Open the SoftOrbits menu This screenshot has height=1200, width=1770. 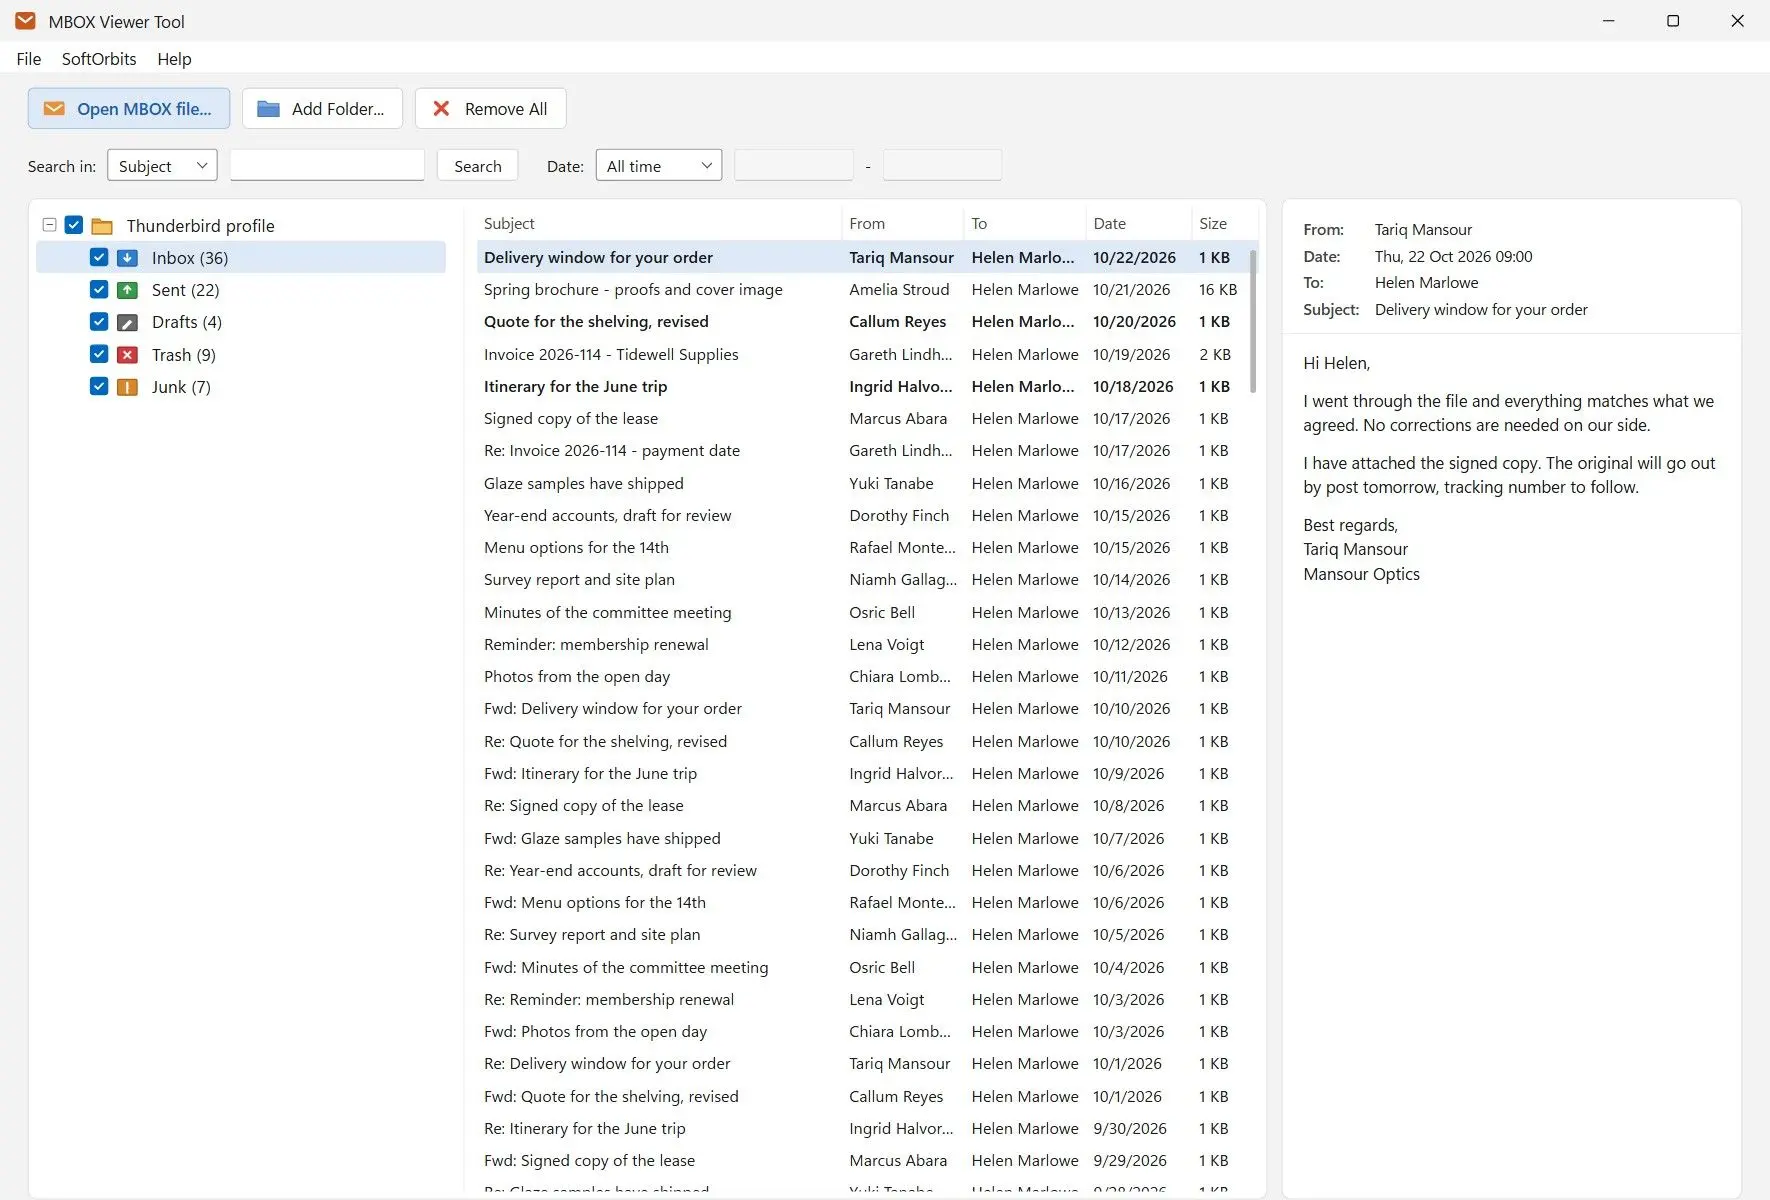[x=99, y=59]
